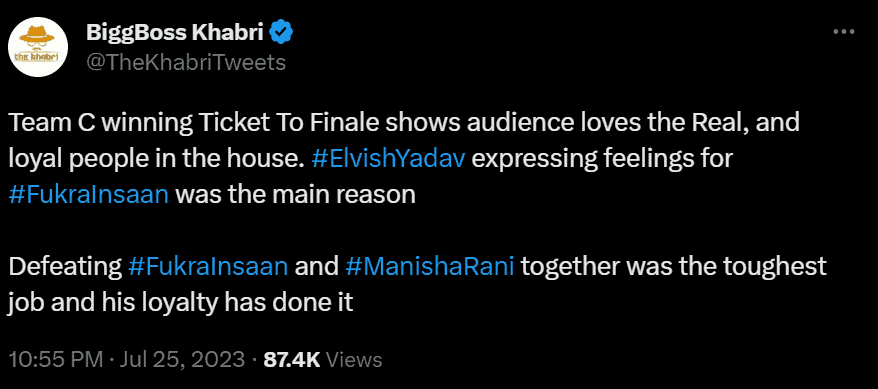Open the three-dot More options menu
Screen dimensions: 878x389
click(844, 33)
